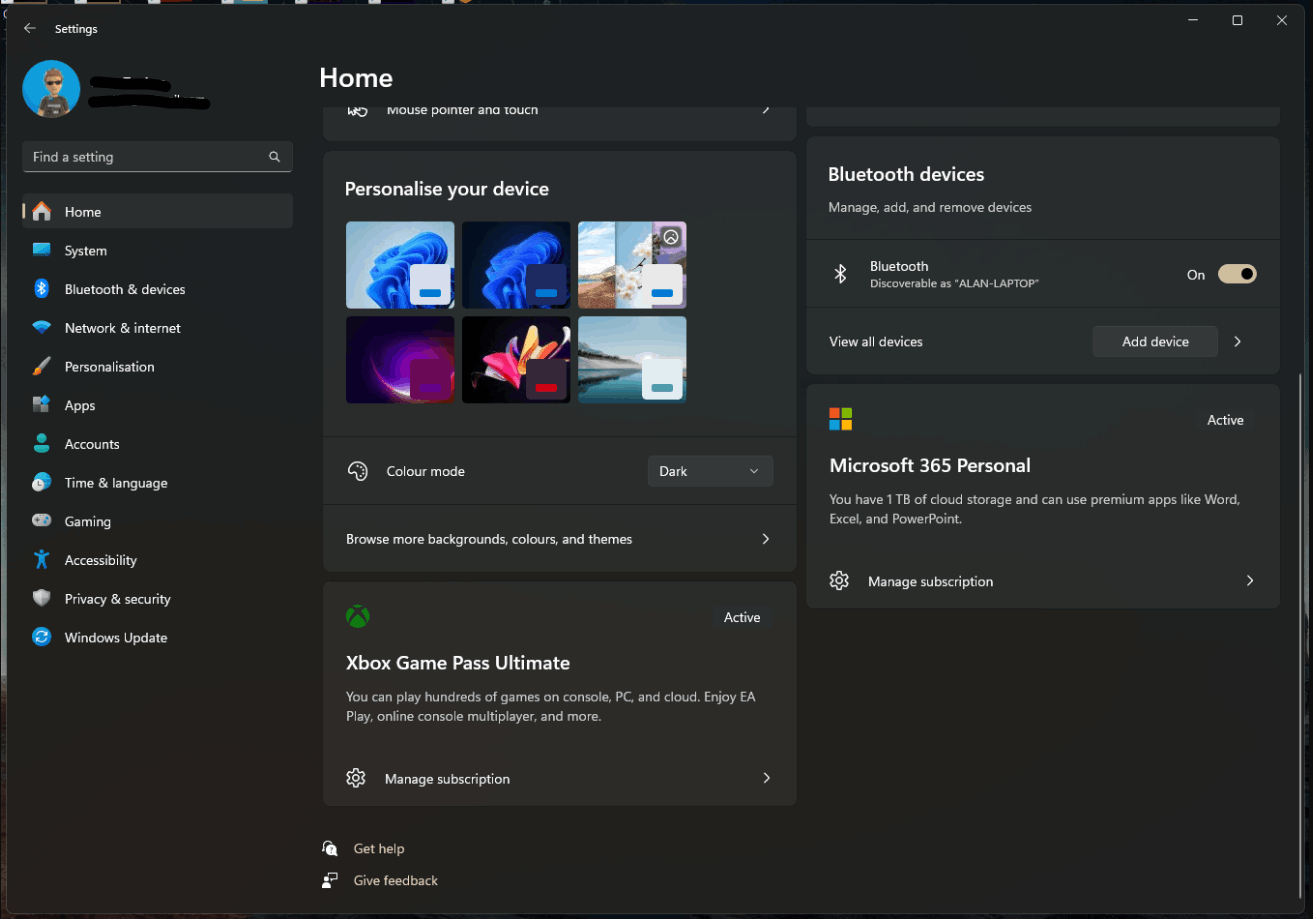Select the blossom landscape spotlight theme
The image size is (1313, 919).
tap(632, 265)
